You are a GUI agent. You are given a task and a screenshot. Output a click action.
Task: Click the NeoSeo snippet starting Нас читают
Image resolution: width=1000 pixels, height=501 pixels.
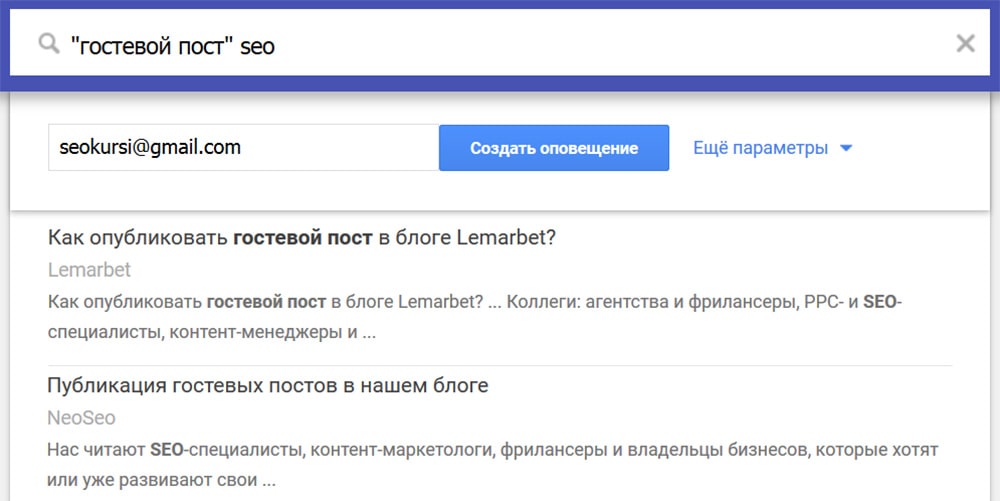click(x=492, y=450)
